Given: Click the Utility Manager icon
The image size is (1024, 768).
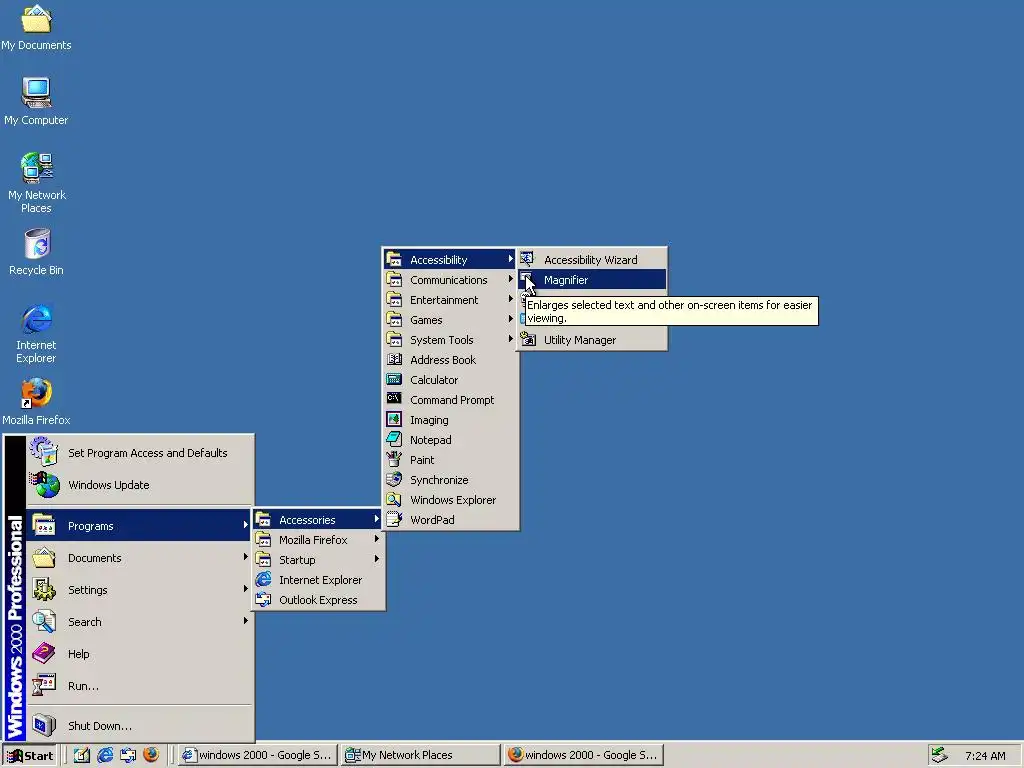Looking at the screenshot, I should point(528,340).
